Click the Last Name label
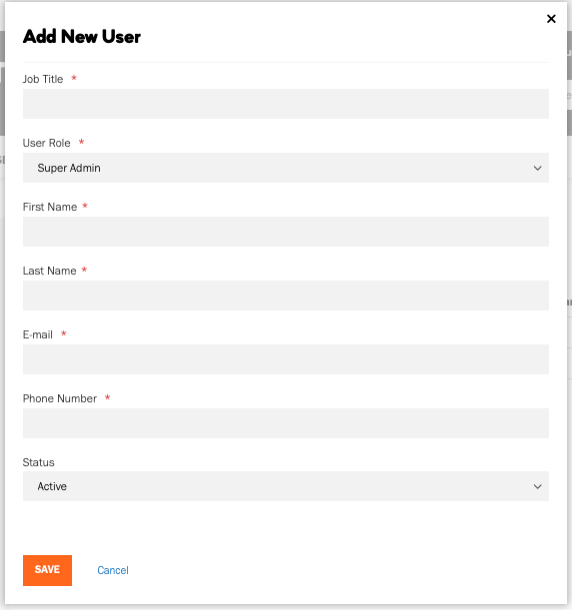The height and width of the screenshot is (610, 572). coord(49,271)
